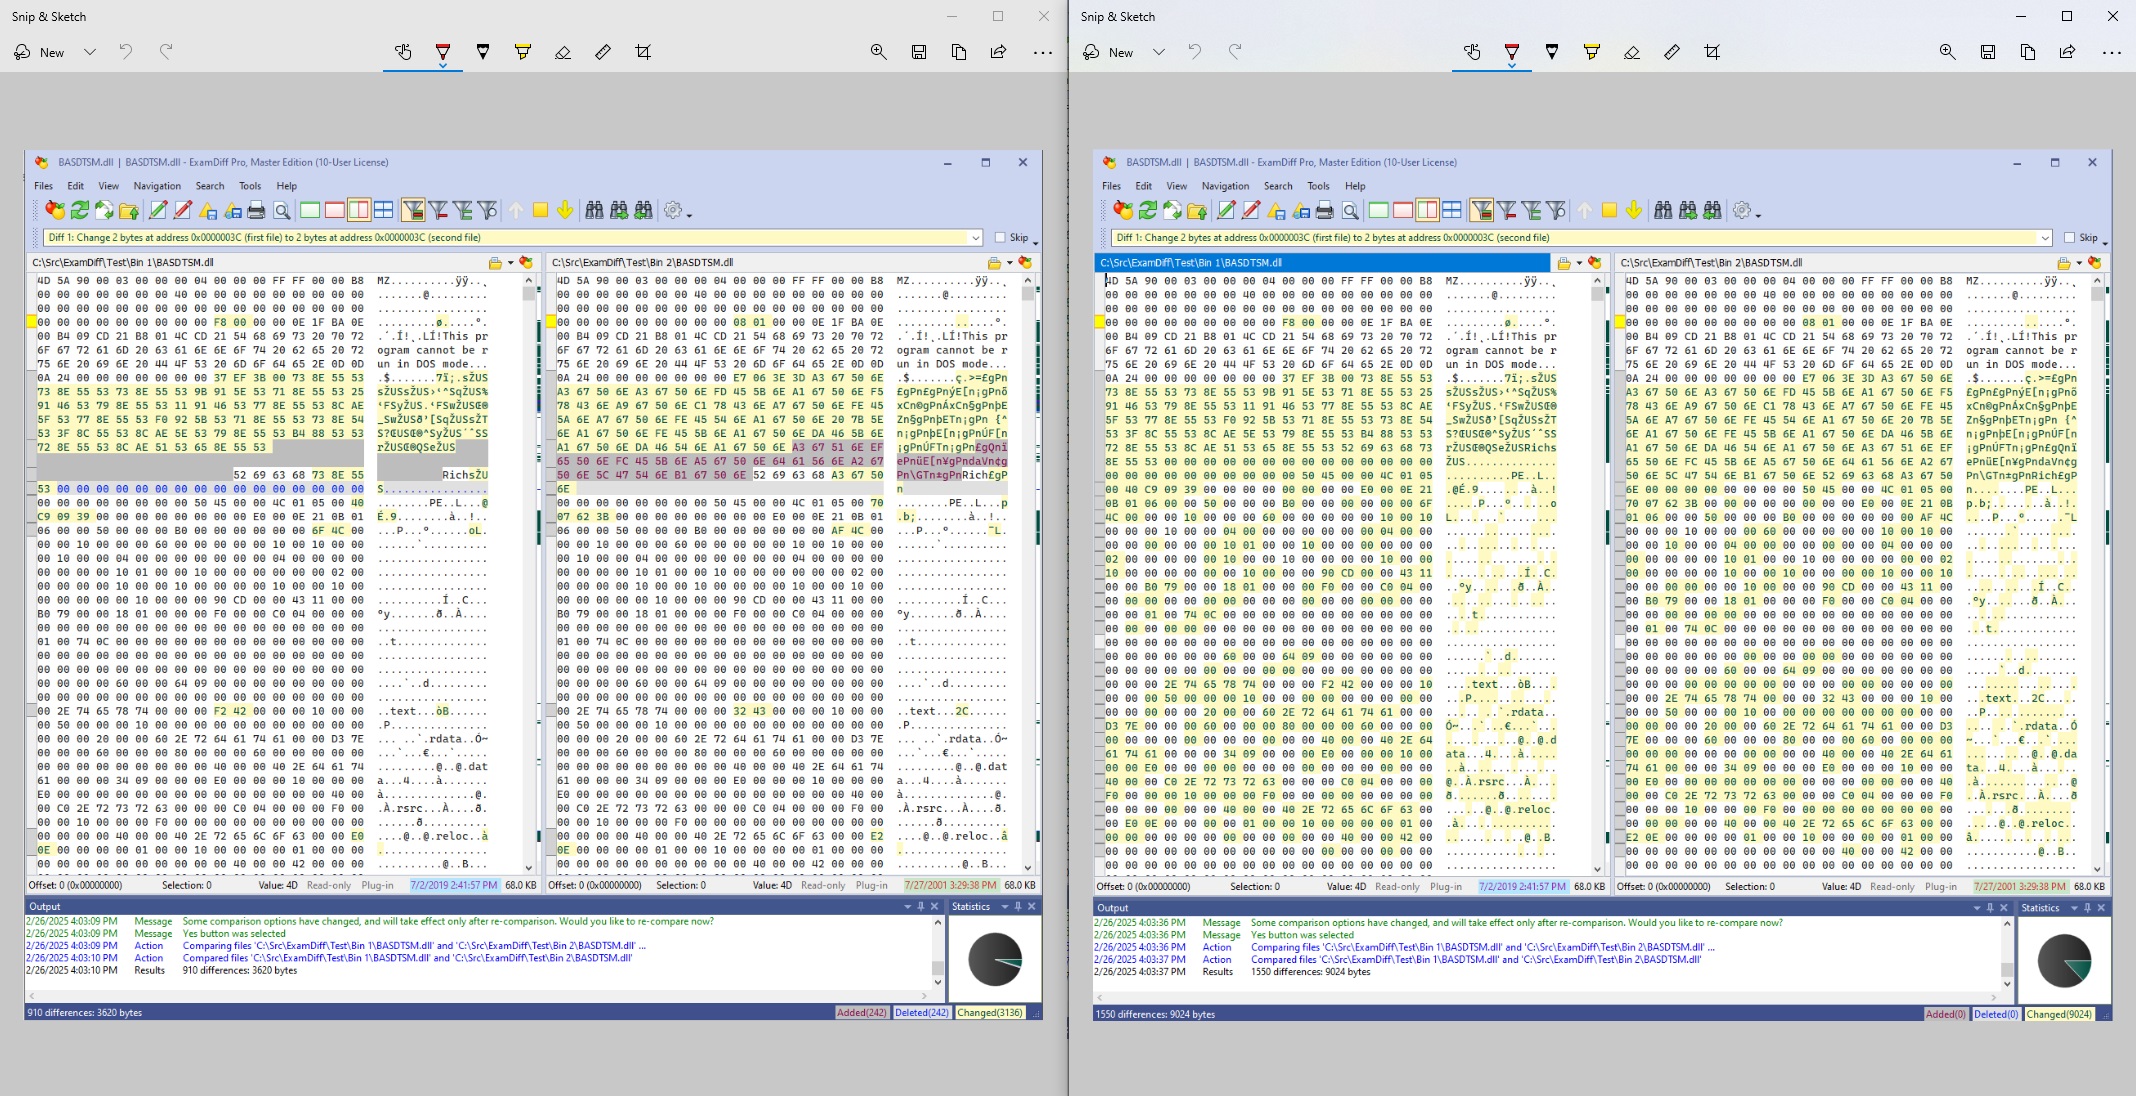Copy the snip in left Snip & Sketch
Viewport: 2136px width, 1096px height.
959,52
